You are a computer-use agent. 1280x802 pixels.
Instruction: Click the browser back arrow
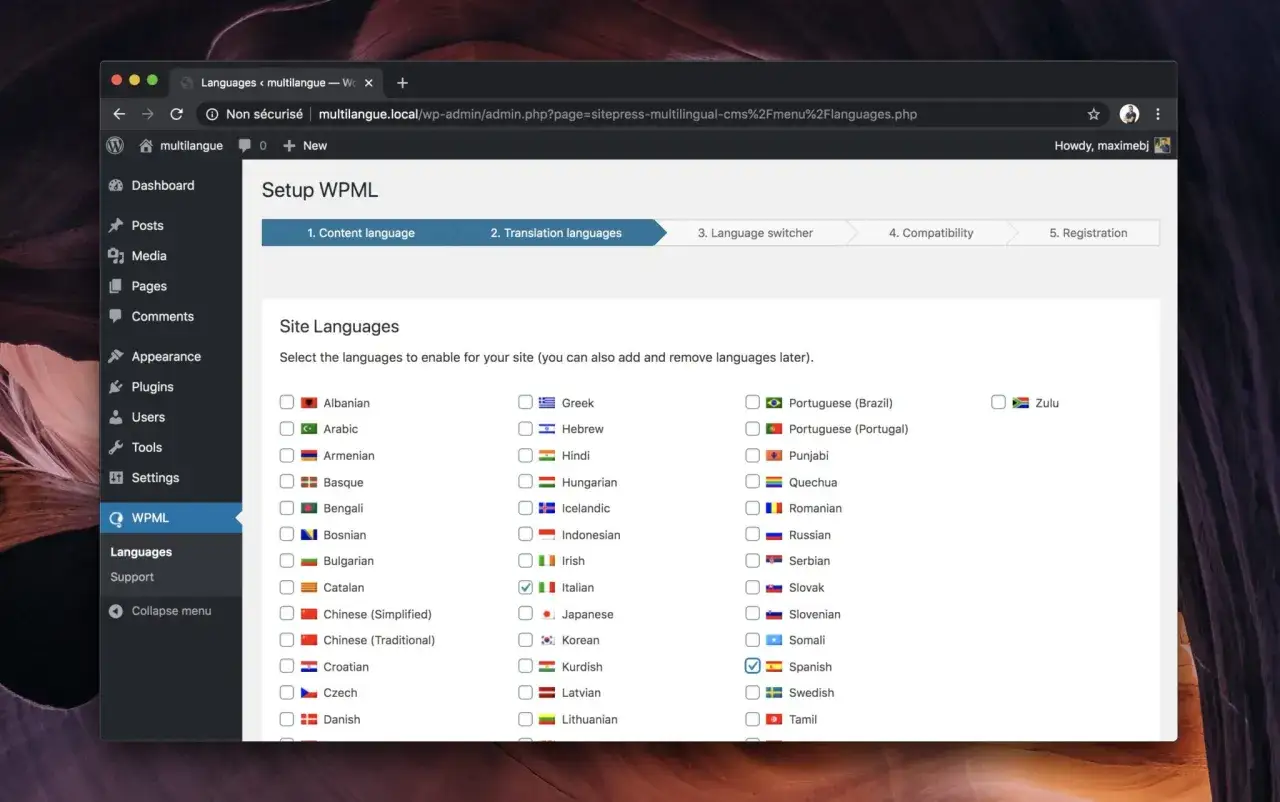pyautogui.click(x=119, y=114)
